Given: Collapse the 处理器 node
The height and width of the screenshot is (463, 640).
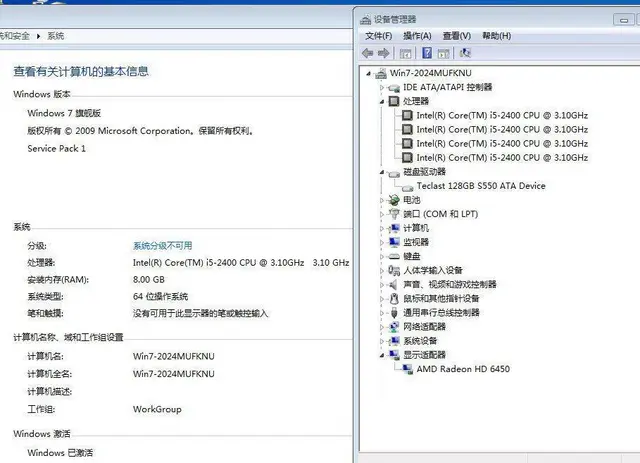Looking at the screenshot, I should pyautogui.click(x=382, y=101).
